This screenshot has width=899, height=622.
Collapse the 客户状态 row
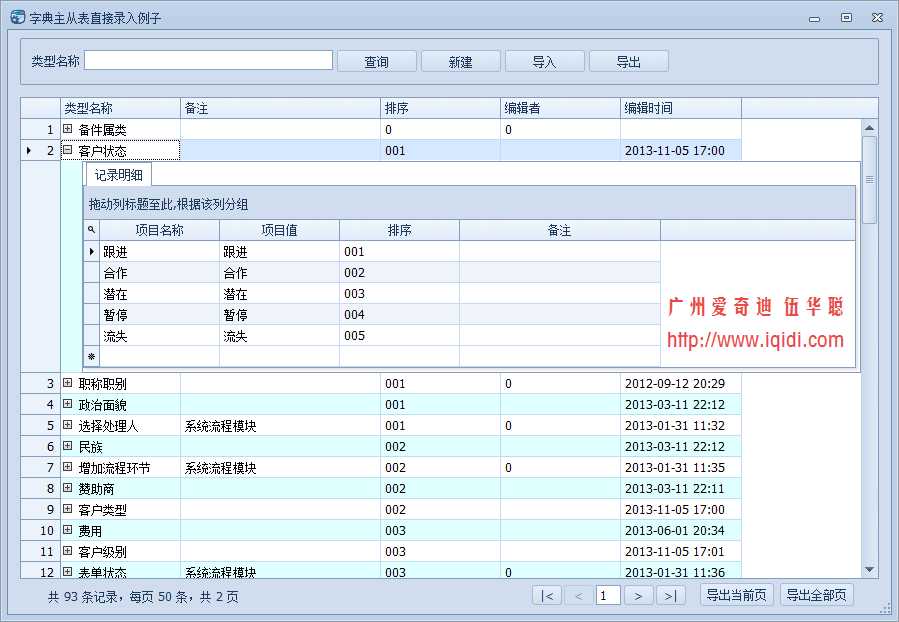[68, 150]
